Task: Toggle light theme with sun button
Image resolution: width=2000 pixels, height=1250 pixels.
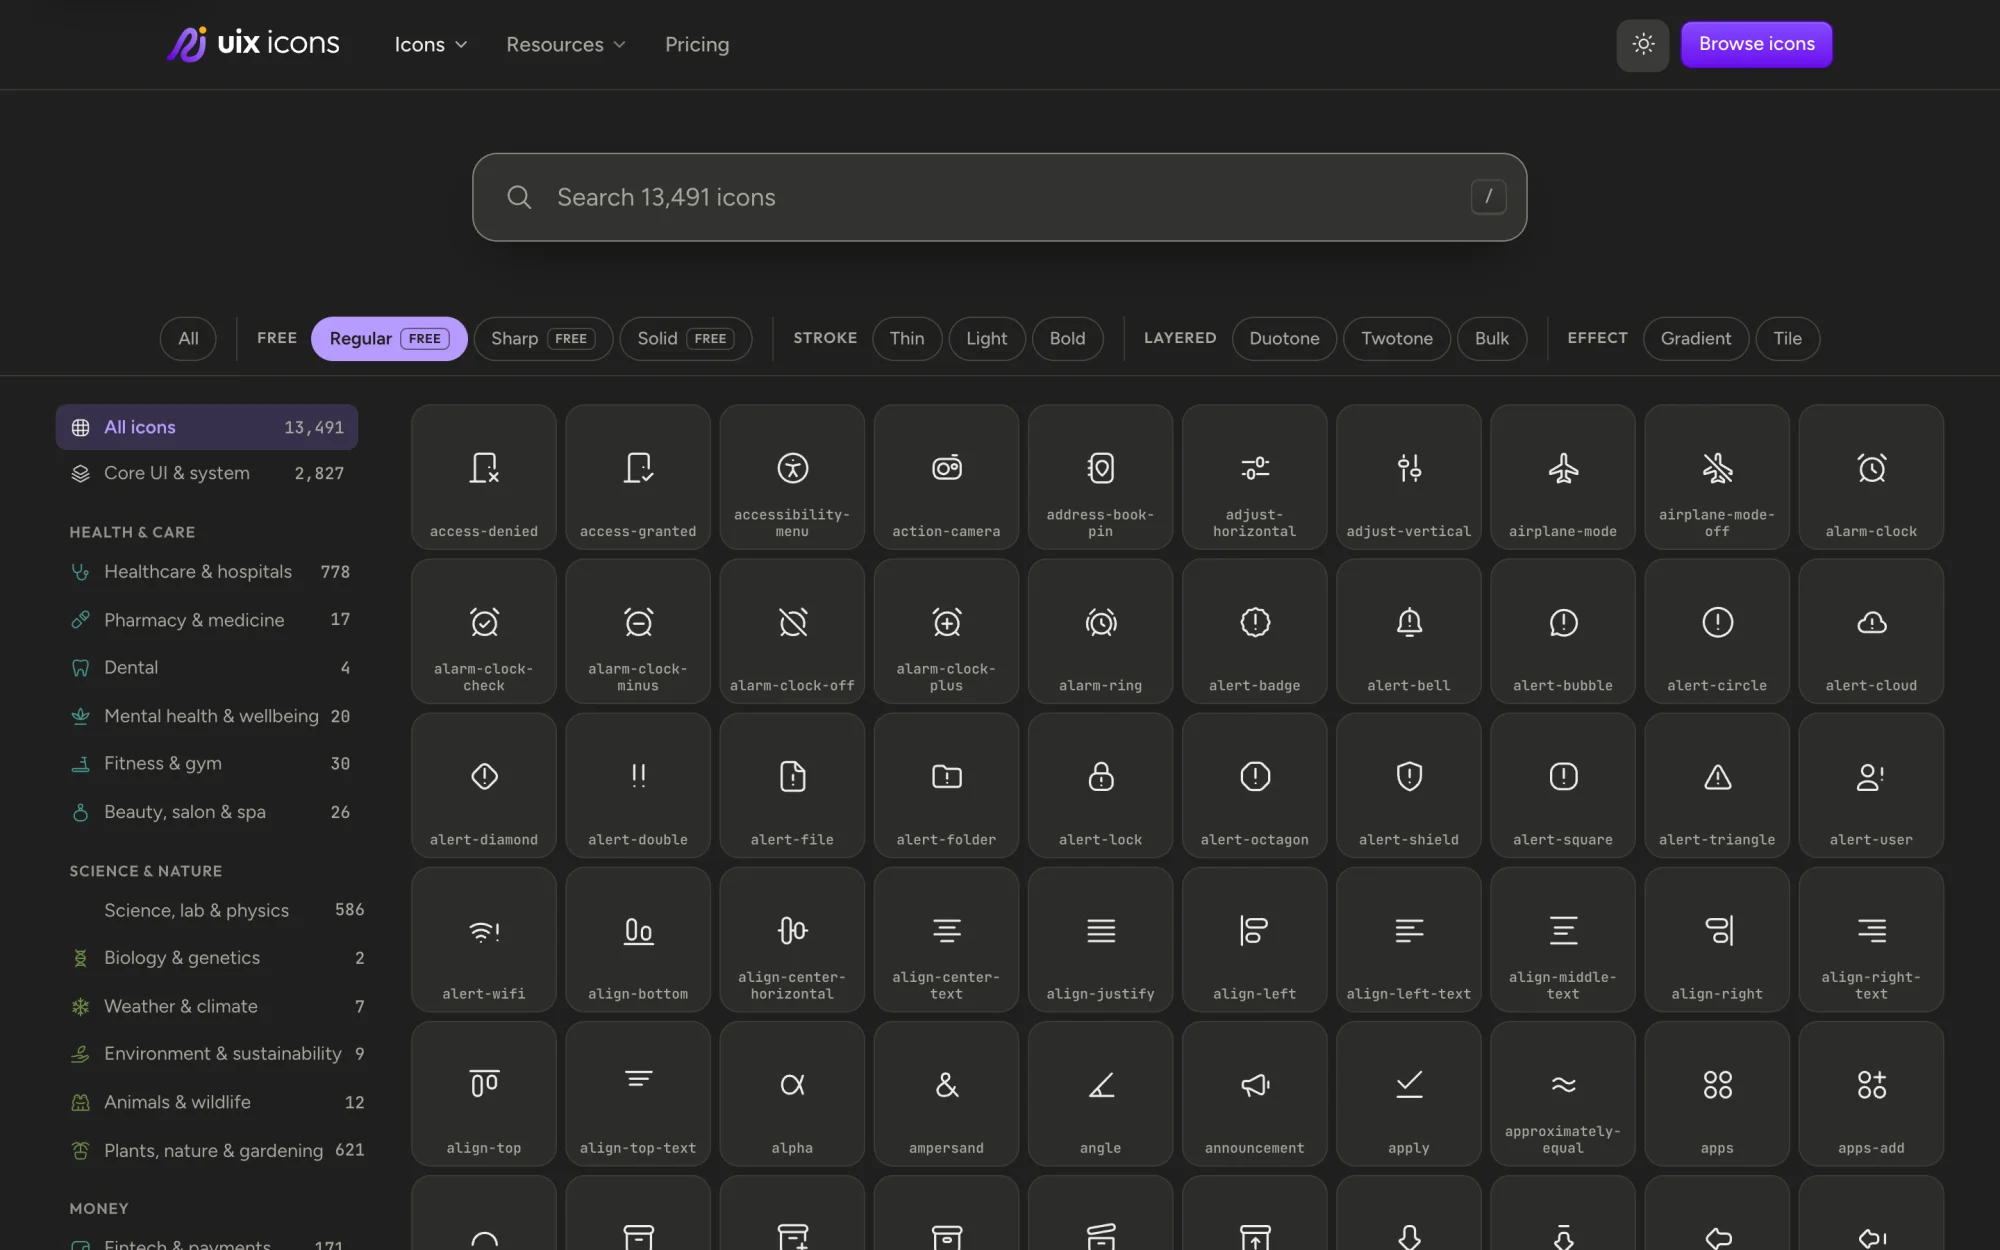Action: pyautogui.click(x=1643, y=44)
